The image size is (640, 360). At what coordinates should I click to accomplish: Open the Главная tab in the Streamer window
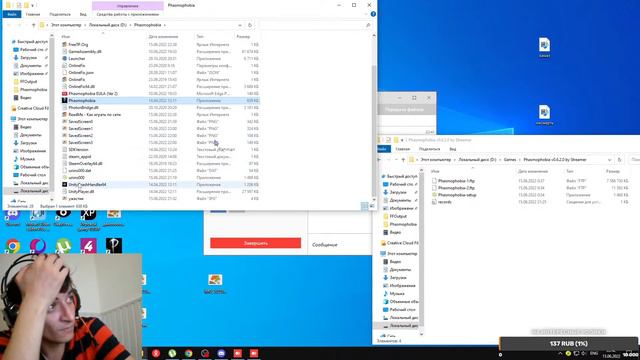point(402,149)
